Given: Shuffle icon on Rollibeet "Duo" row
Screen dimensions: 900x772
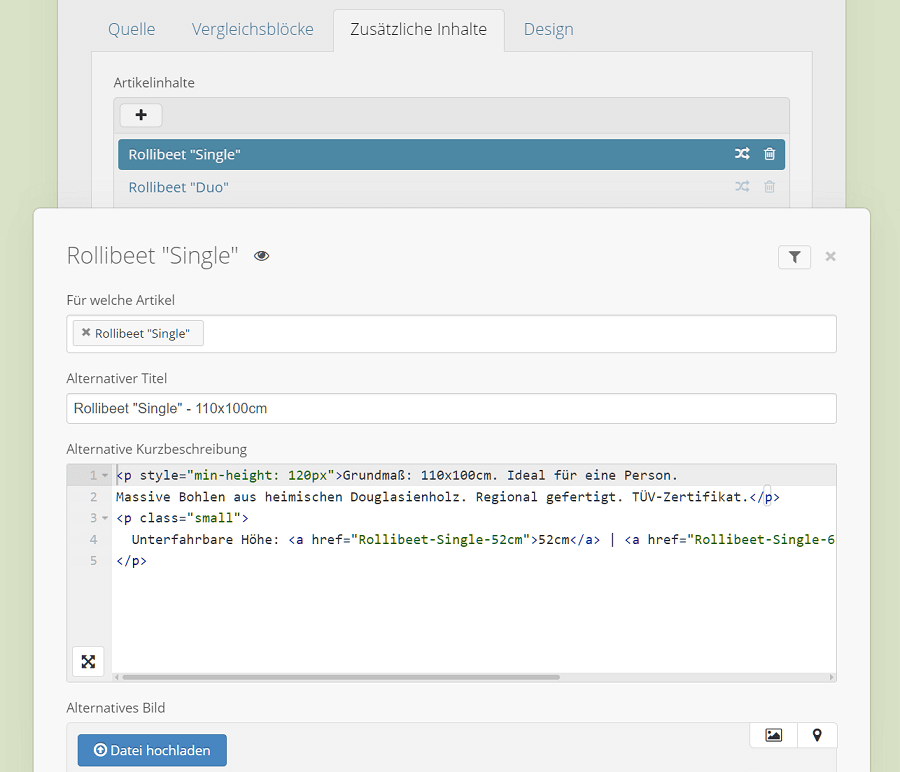Looking at the screenshot, I should coord(742,187).
